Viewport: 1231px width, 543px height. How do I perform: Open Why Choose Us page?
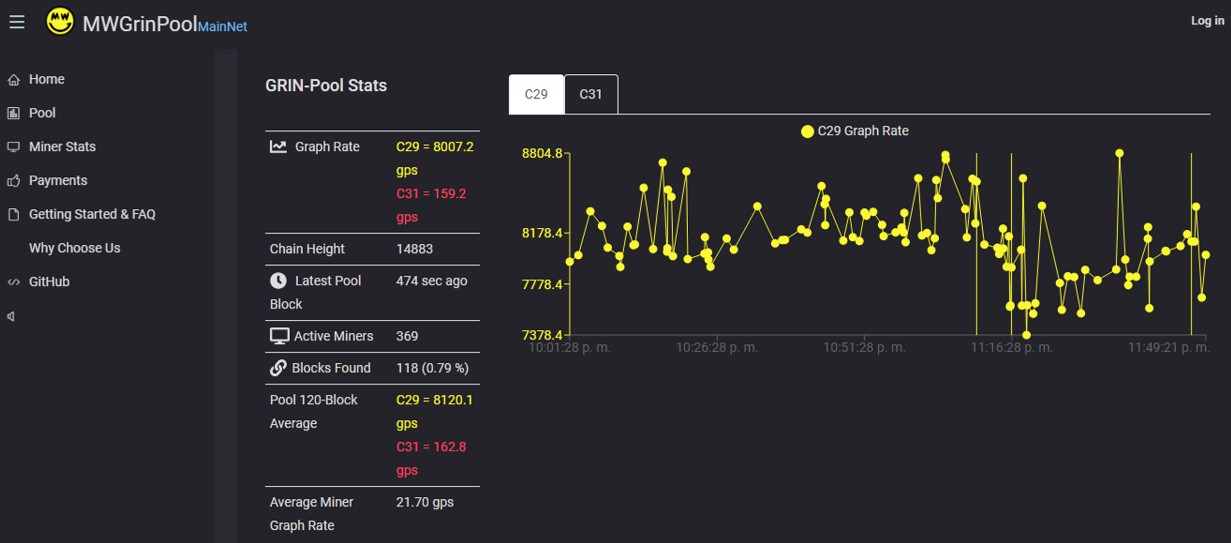pyautogui.click(x=74, y=248)
